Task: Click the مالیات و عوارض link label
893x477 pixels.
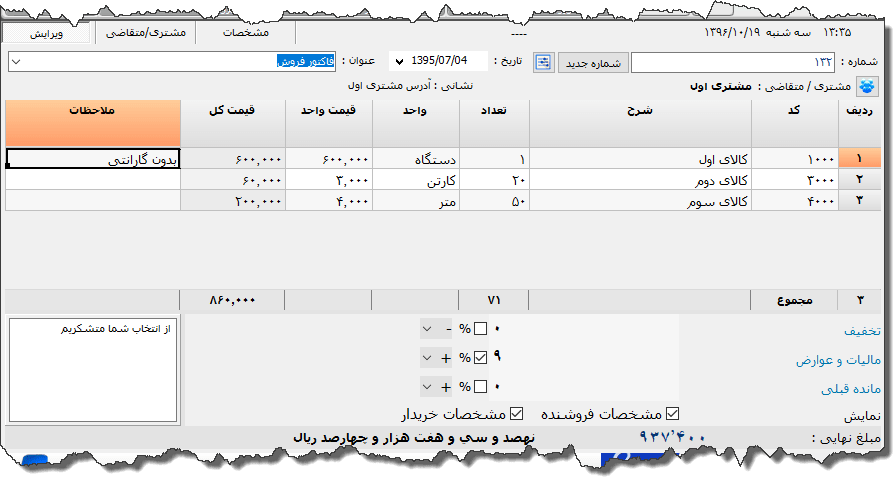Action: pyautogui.click(x=838, y=360)
